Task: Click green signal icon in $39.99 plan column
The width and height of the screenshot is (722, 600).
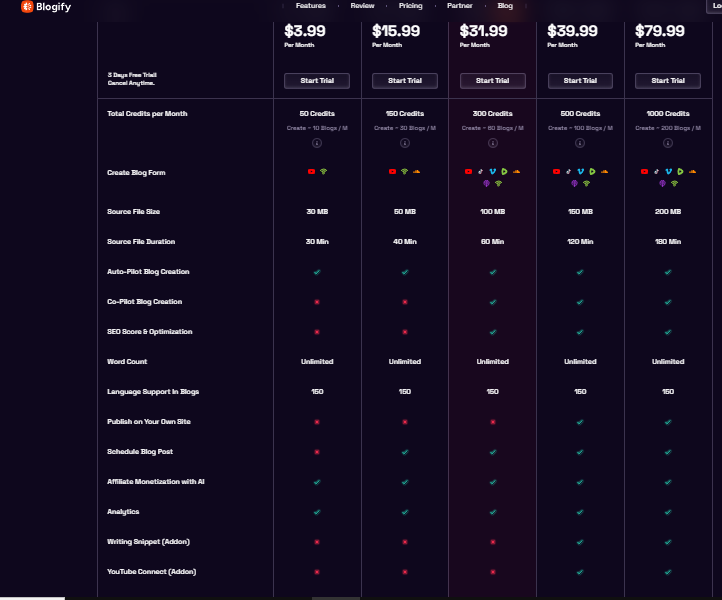Action: pos(586,183)
